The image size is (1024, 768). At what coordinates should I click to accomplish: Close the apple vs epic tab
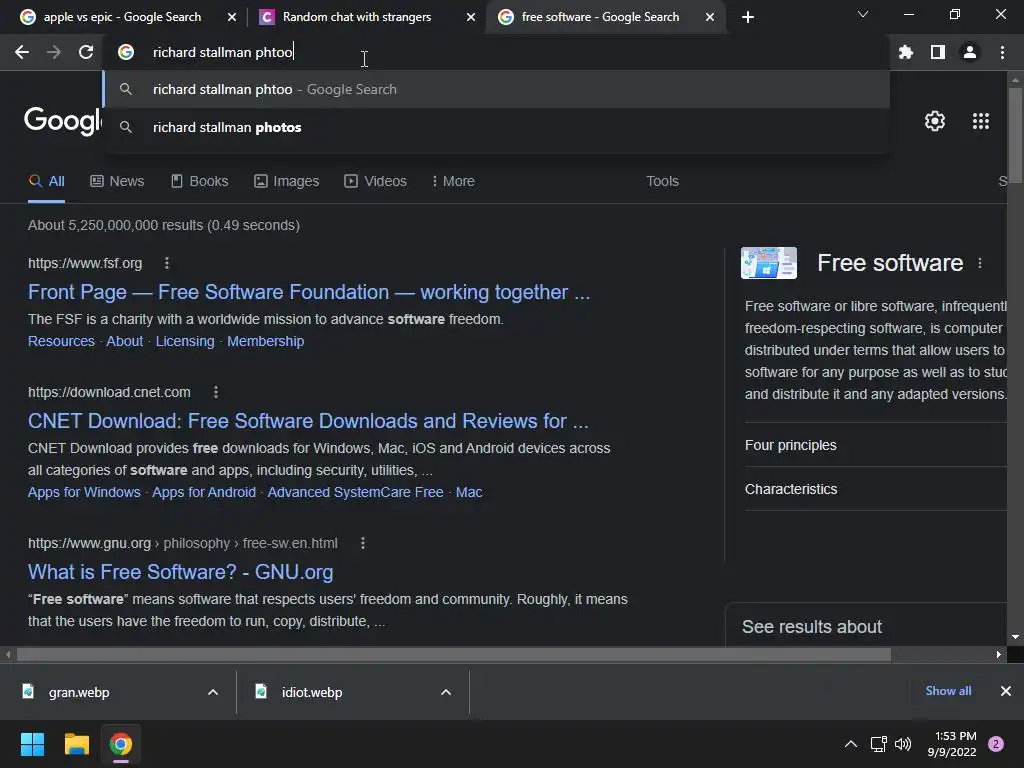(x=232, y=17)
